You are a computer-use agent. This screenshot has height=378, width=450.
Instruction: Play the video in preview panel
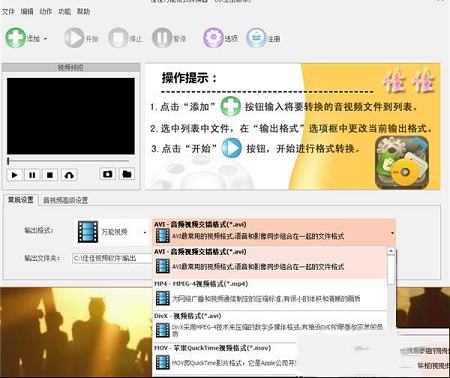point(14,175)
